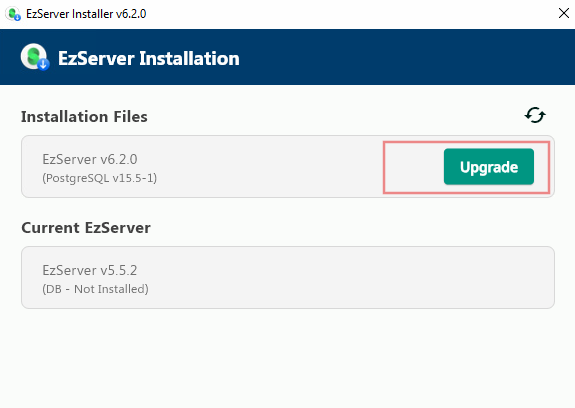The height and width of the screenshot is (408, 575).
Task: Select the Current EzServer heading
Action: pyautogui.click(x=86, y=228)
